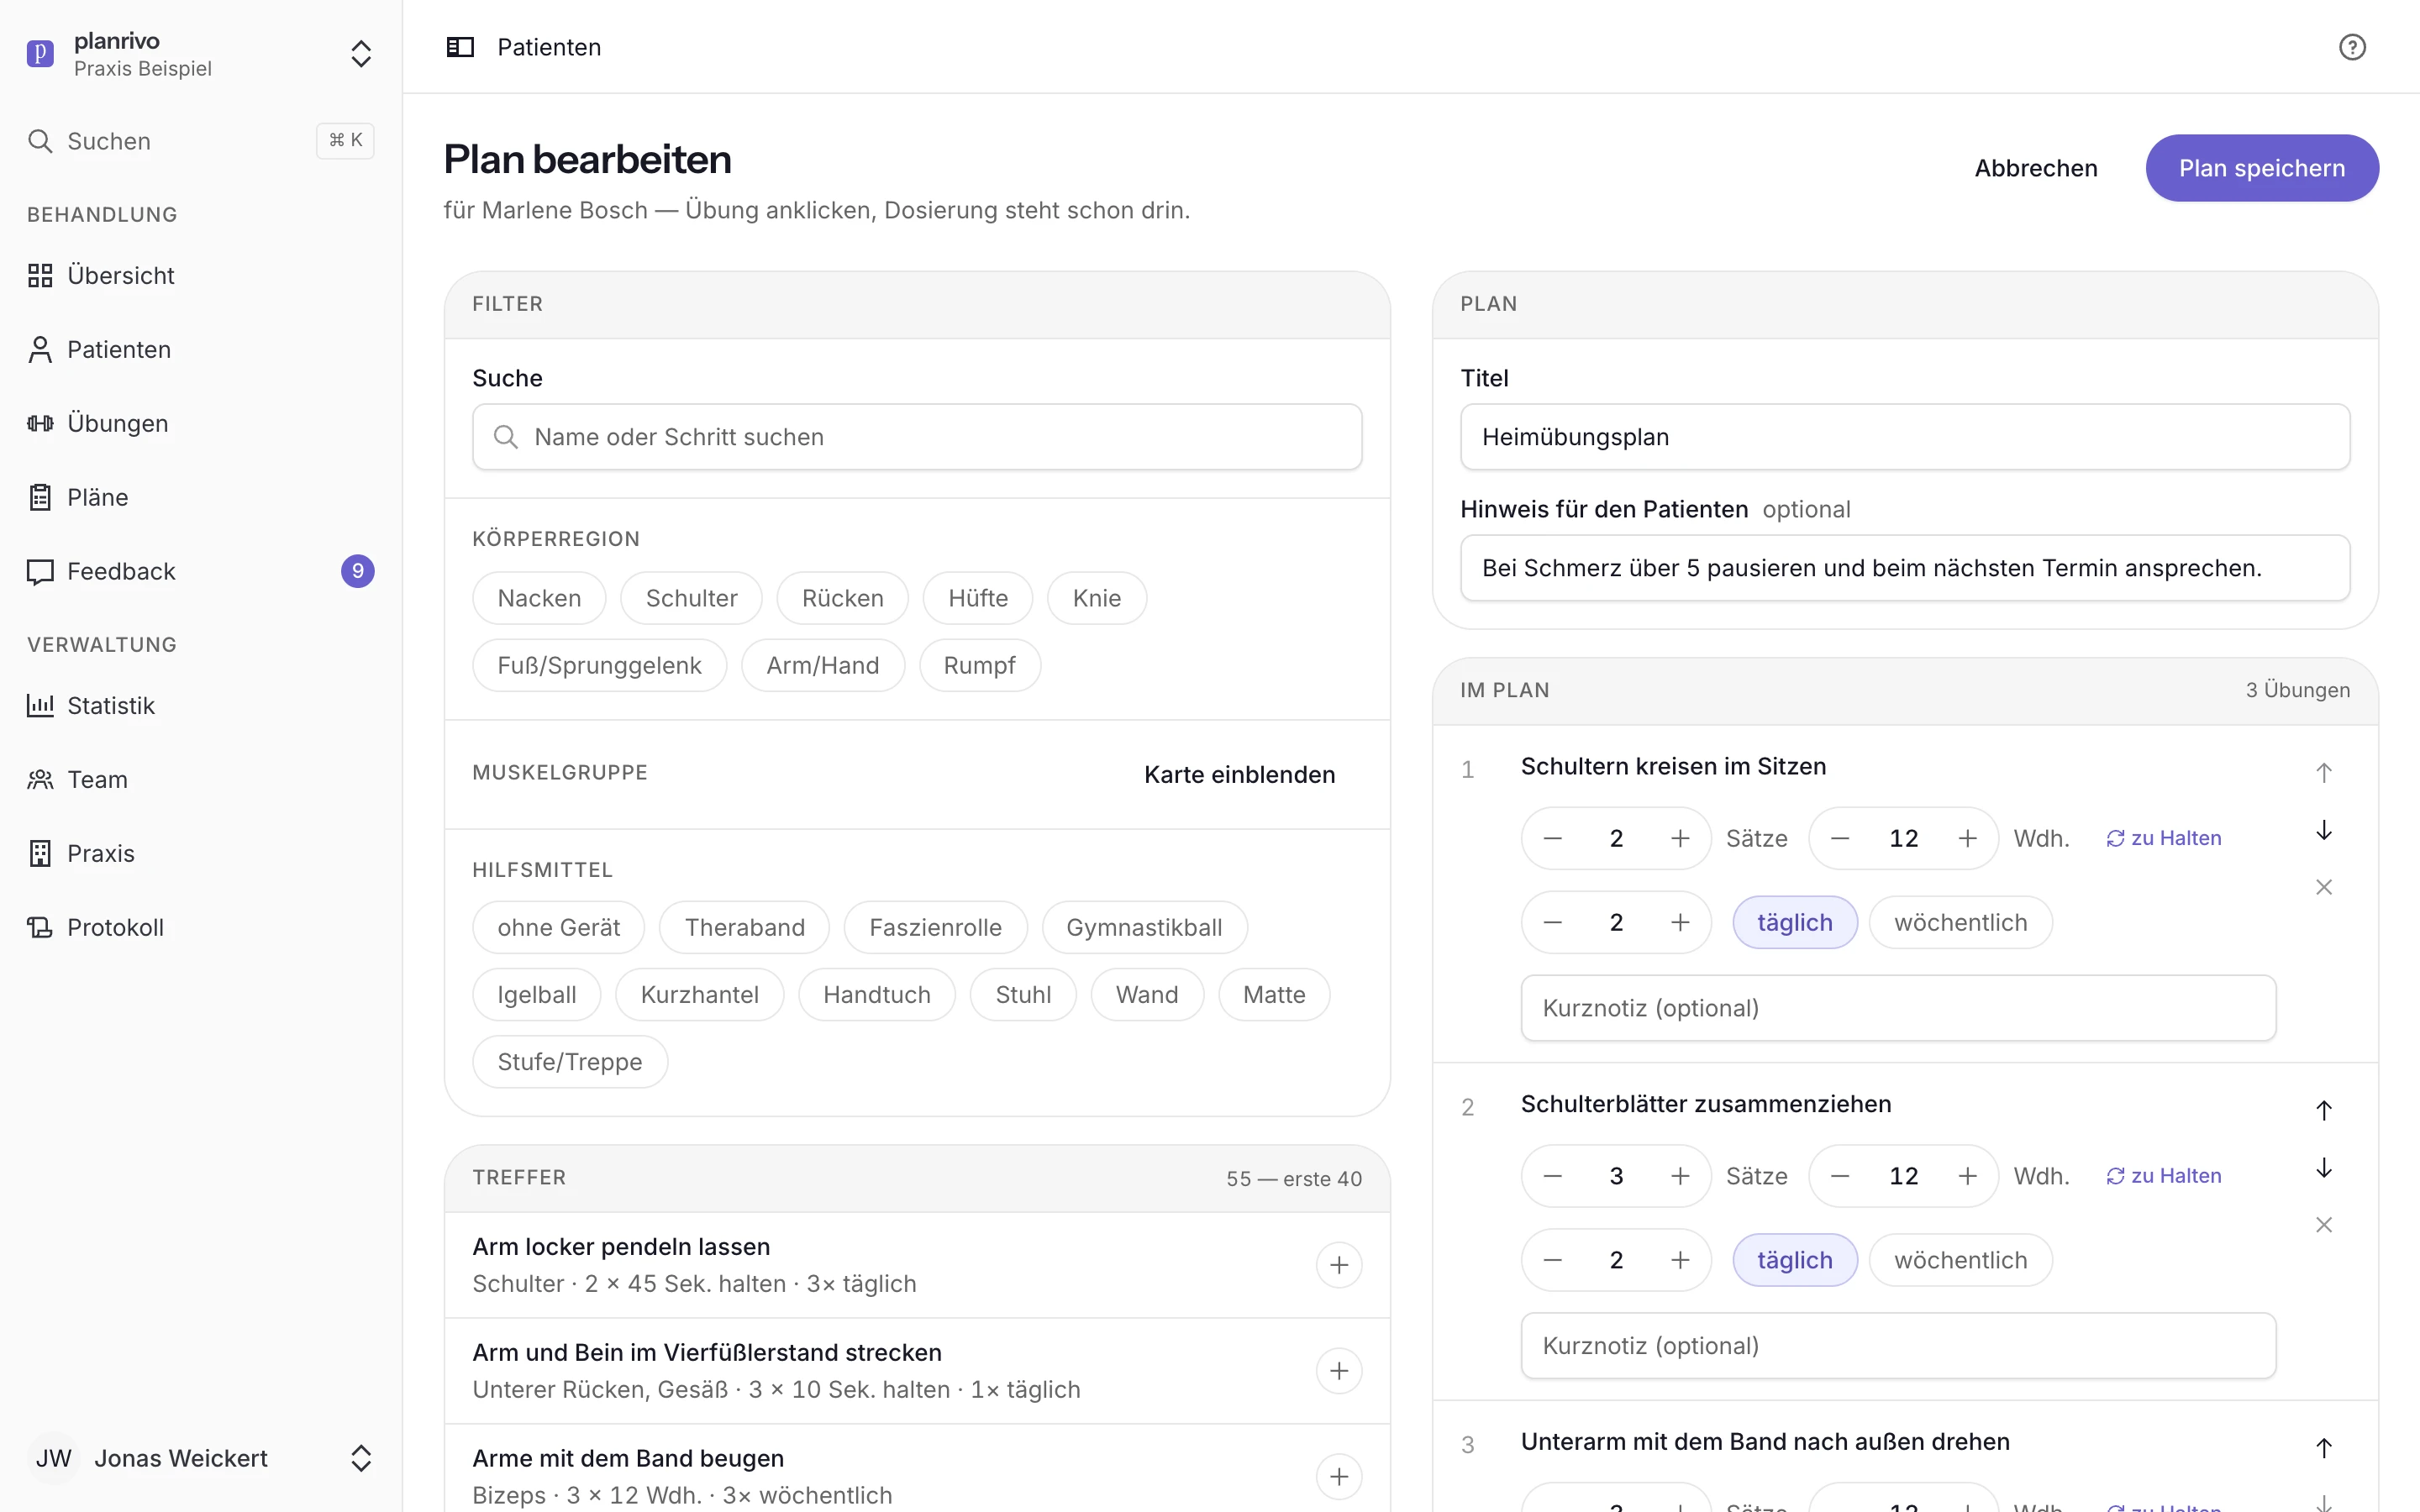The image size is (2420, 1512).
Task: Move Unterarm mit dem Band exercise up
Action: pyautogui.click(x=2324, y=1448)
